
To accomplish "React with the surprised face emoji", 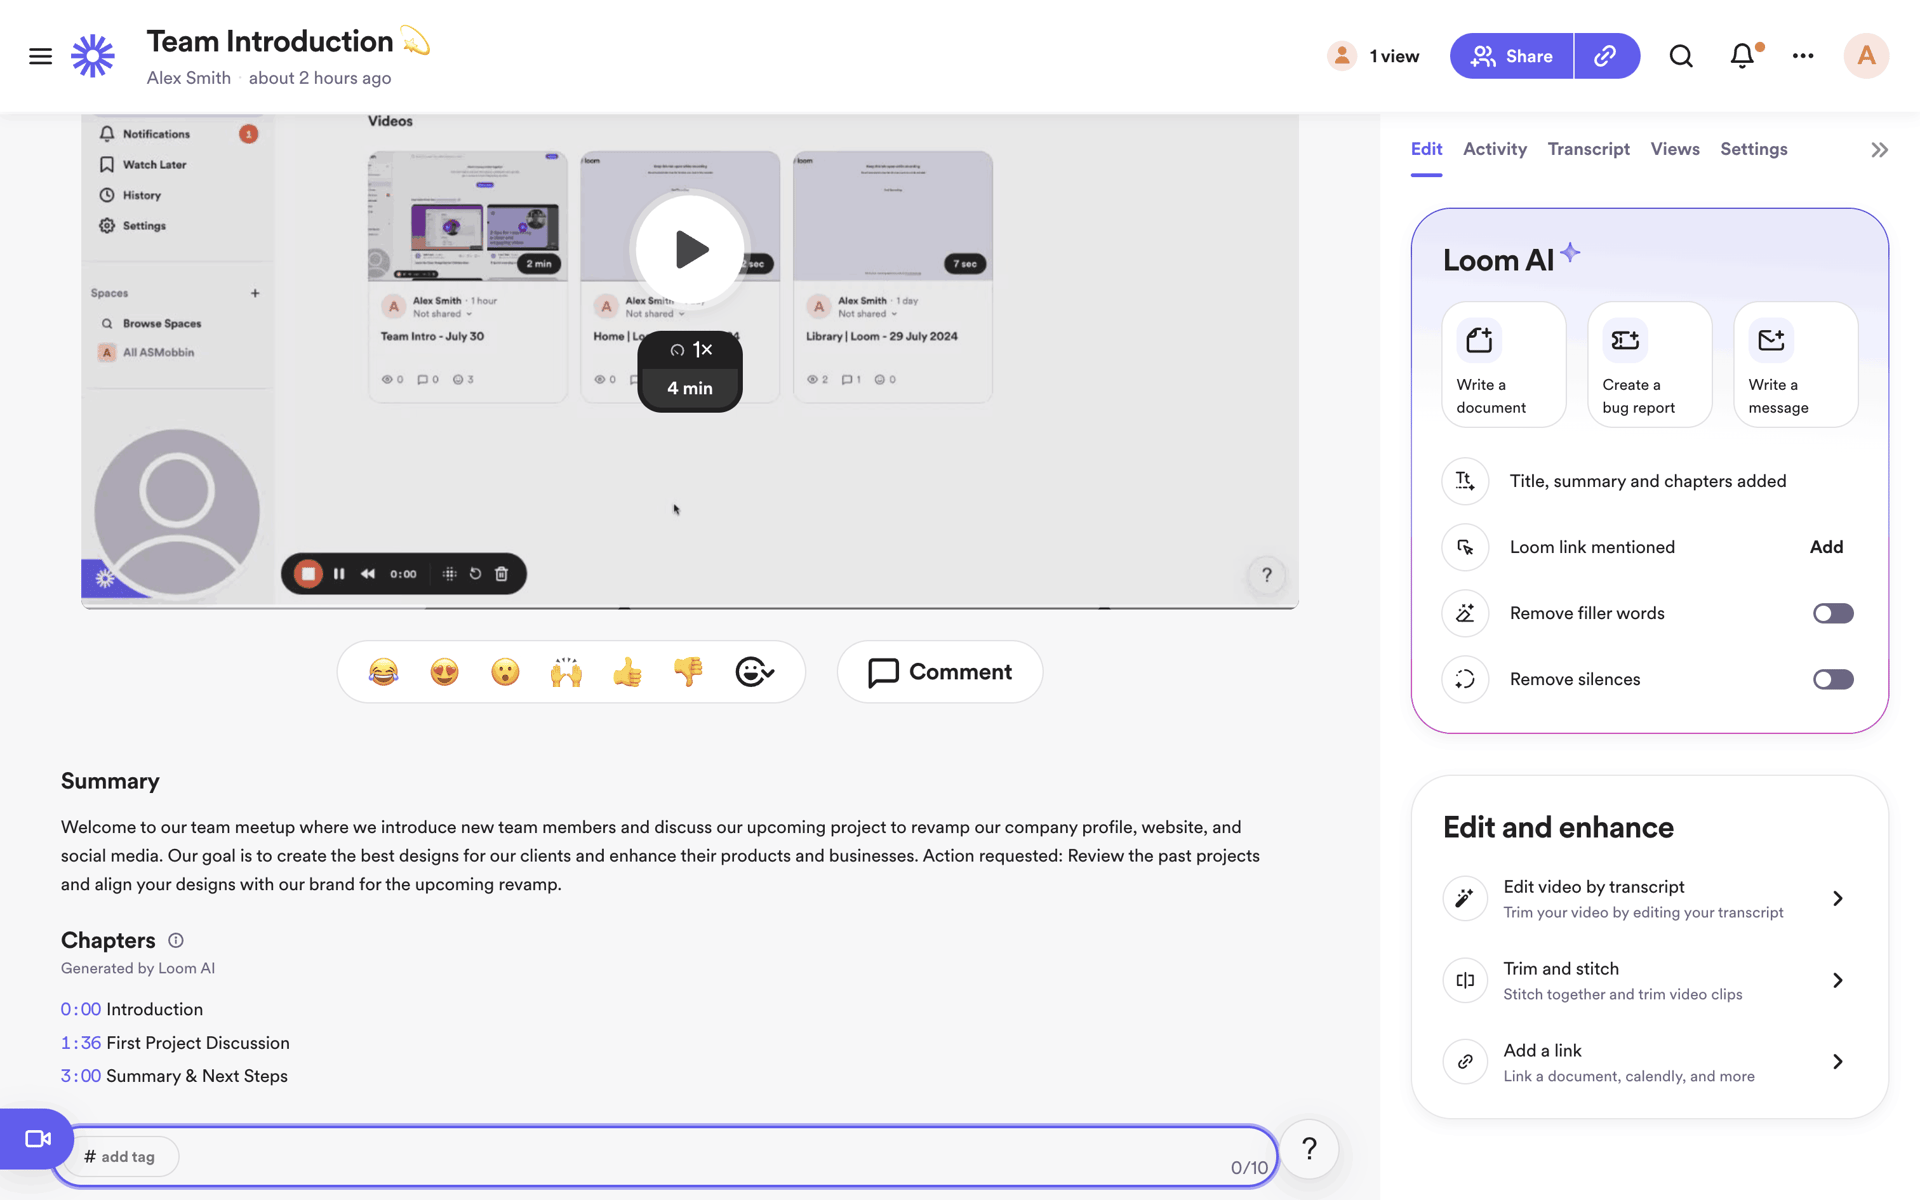I will tap(505, 672).
